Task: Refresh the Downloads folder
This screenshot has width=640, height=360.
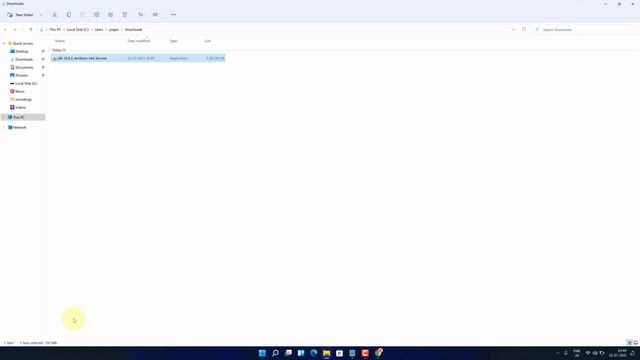Action: click(524, 29)
